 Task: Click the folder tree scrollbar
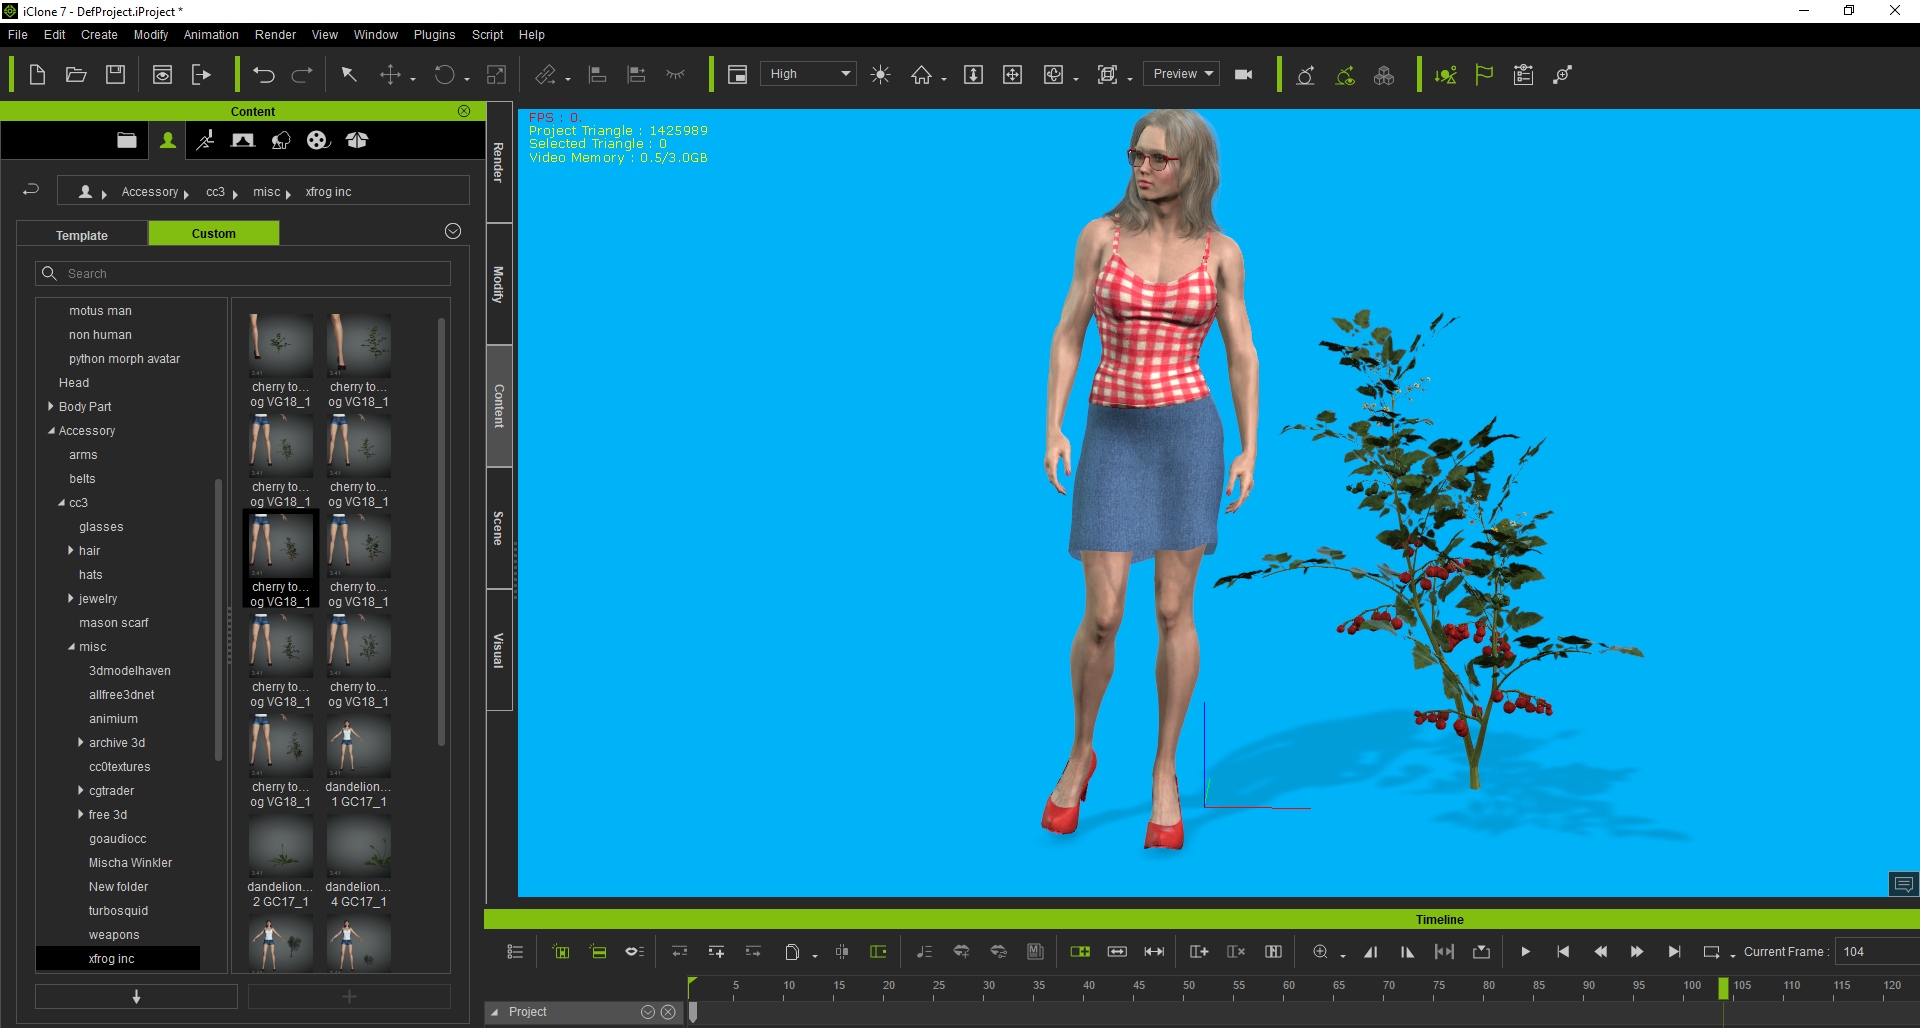[219, 620]
